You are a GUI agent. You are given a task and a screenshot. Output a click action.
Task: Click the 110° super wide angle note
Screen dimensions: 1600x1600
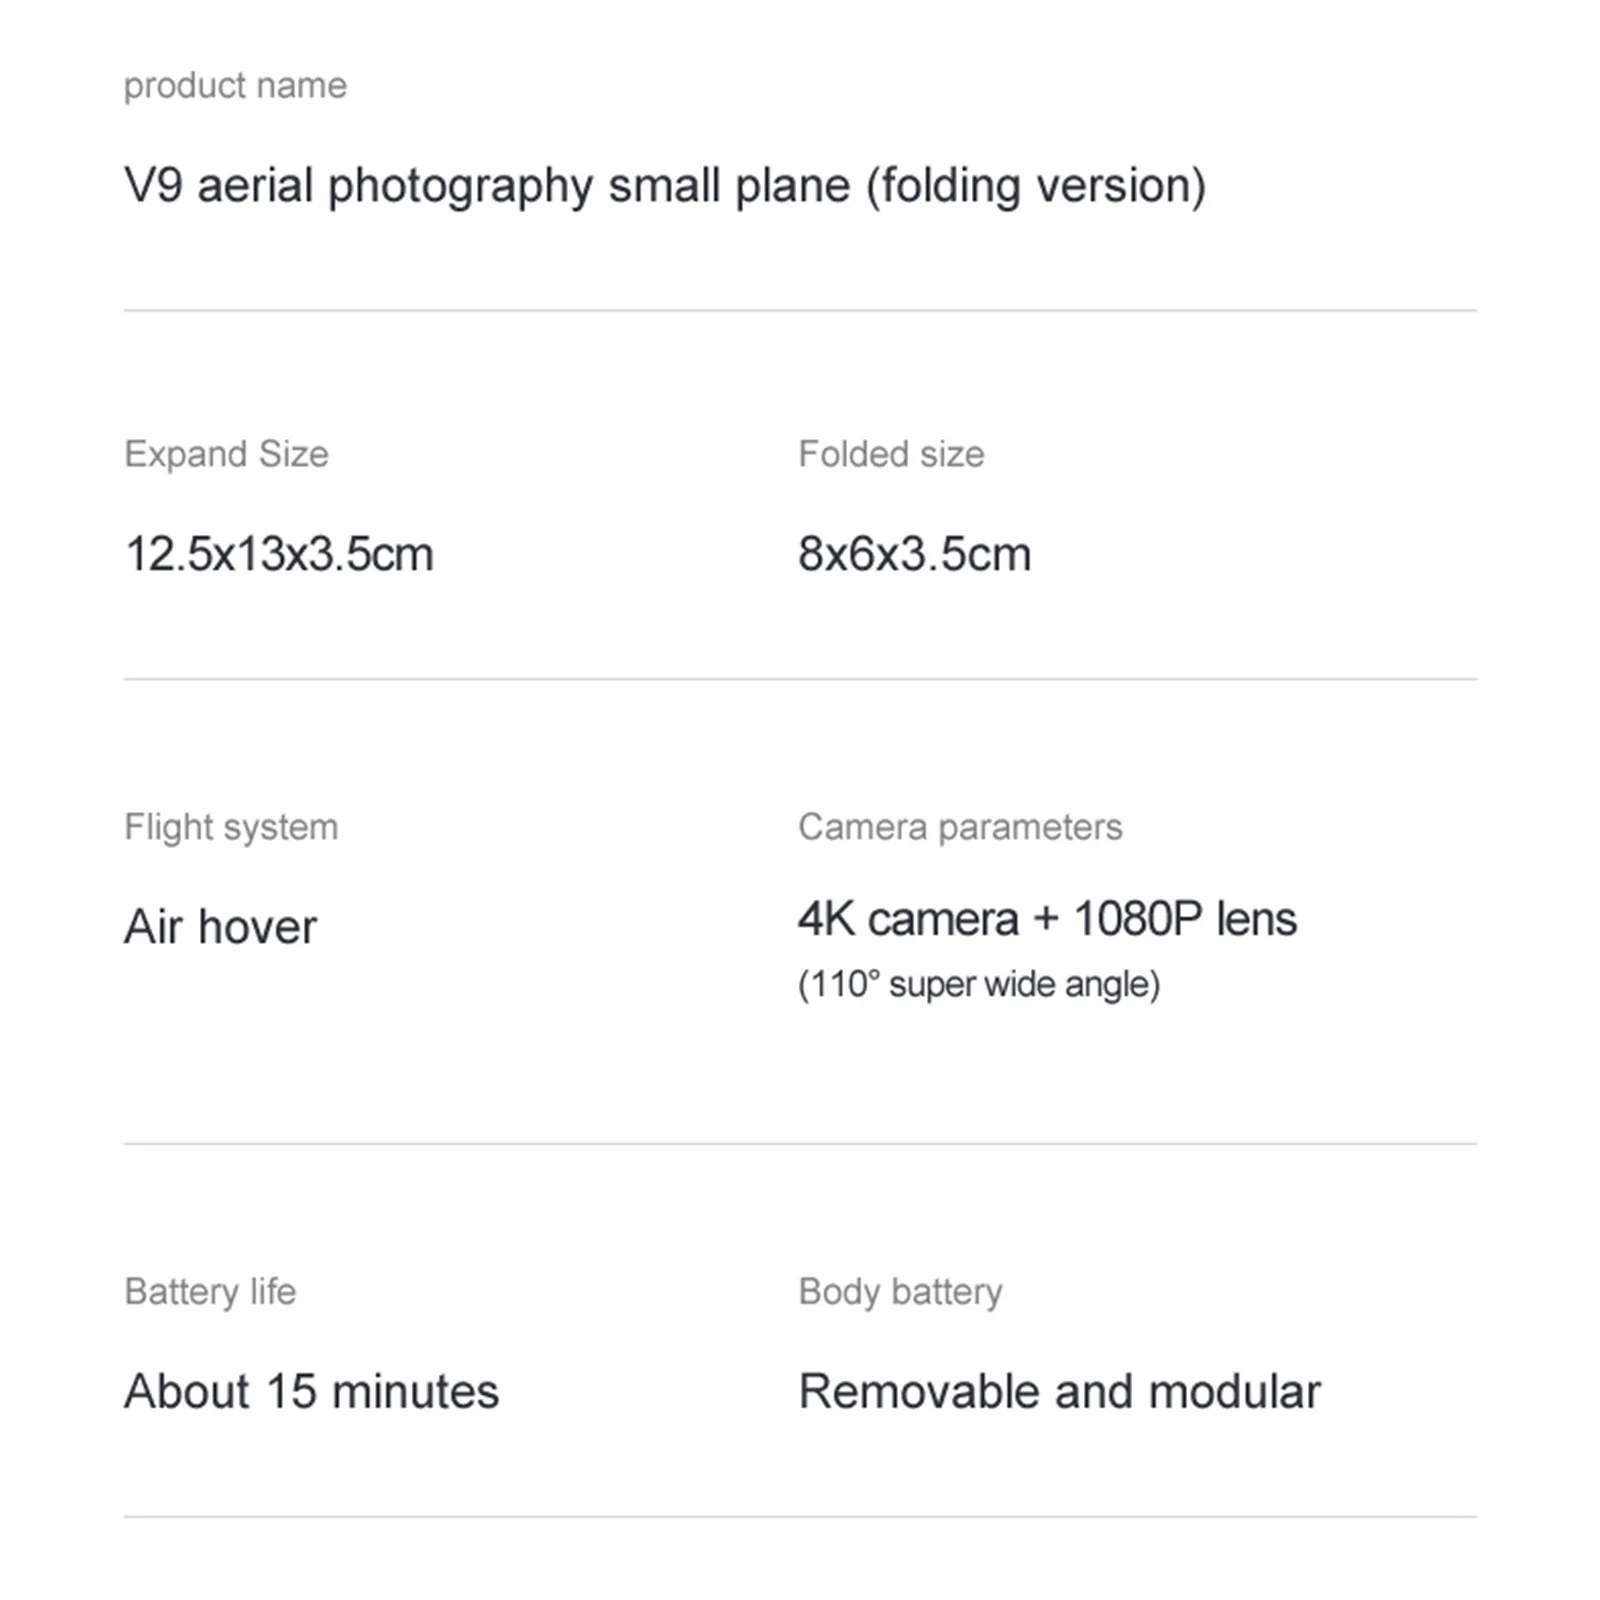click(x=979, y=984)
